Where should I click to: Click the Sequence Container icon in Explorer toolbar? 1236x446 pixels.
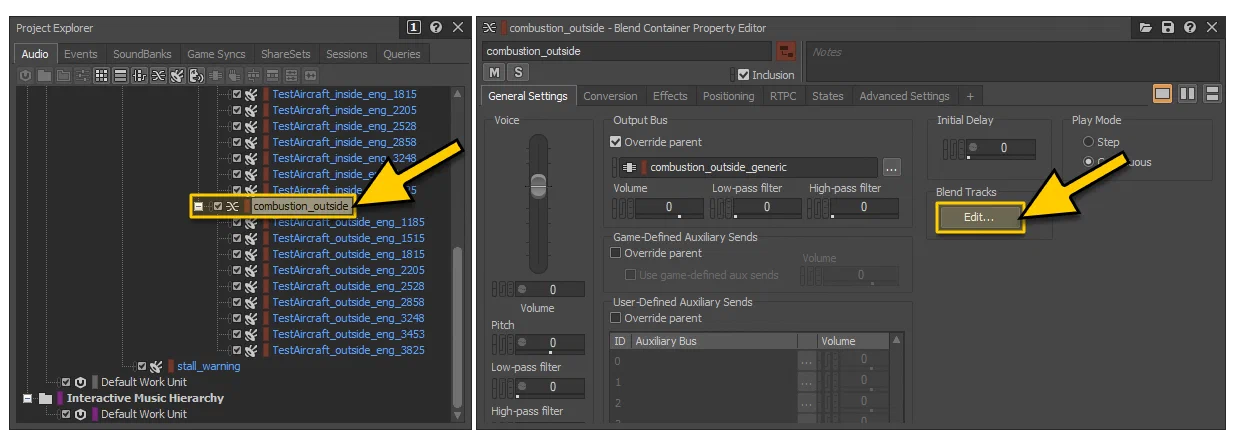click(120, 75)
